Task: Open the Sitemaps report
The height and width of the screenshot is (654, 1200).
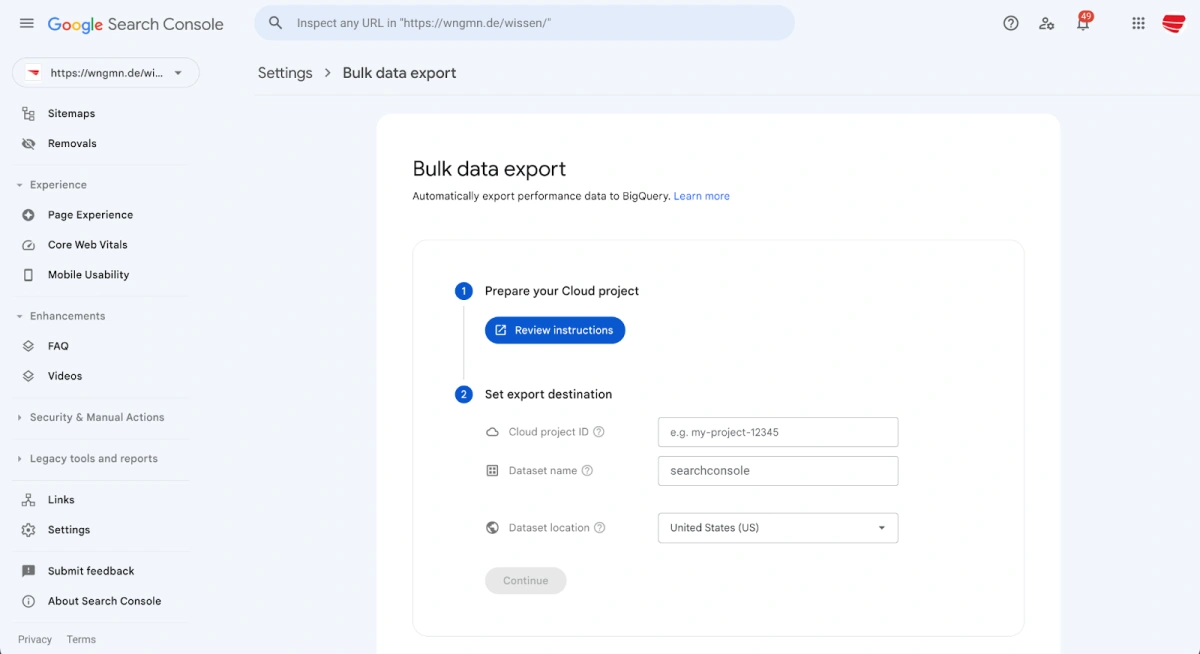Action: 71,113
